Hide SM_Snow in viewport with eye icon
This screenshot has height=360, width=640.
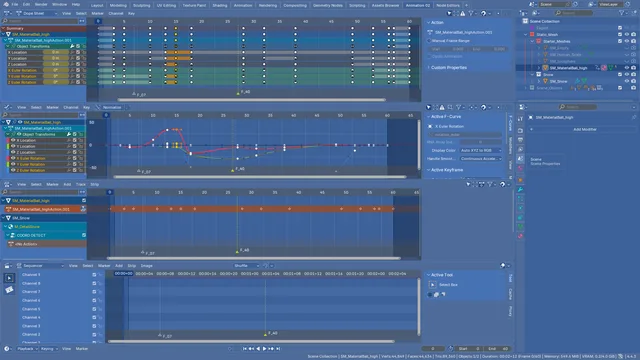pyautogui.click(x=627, y=81)
